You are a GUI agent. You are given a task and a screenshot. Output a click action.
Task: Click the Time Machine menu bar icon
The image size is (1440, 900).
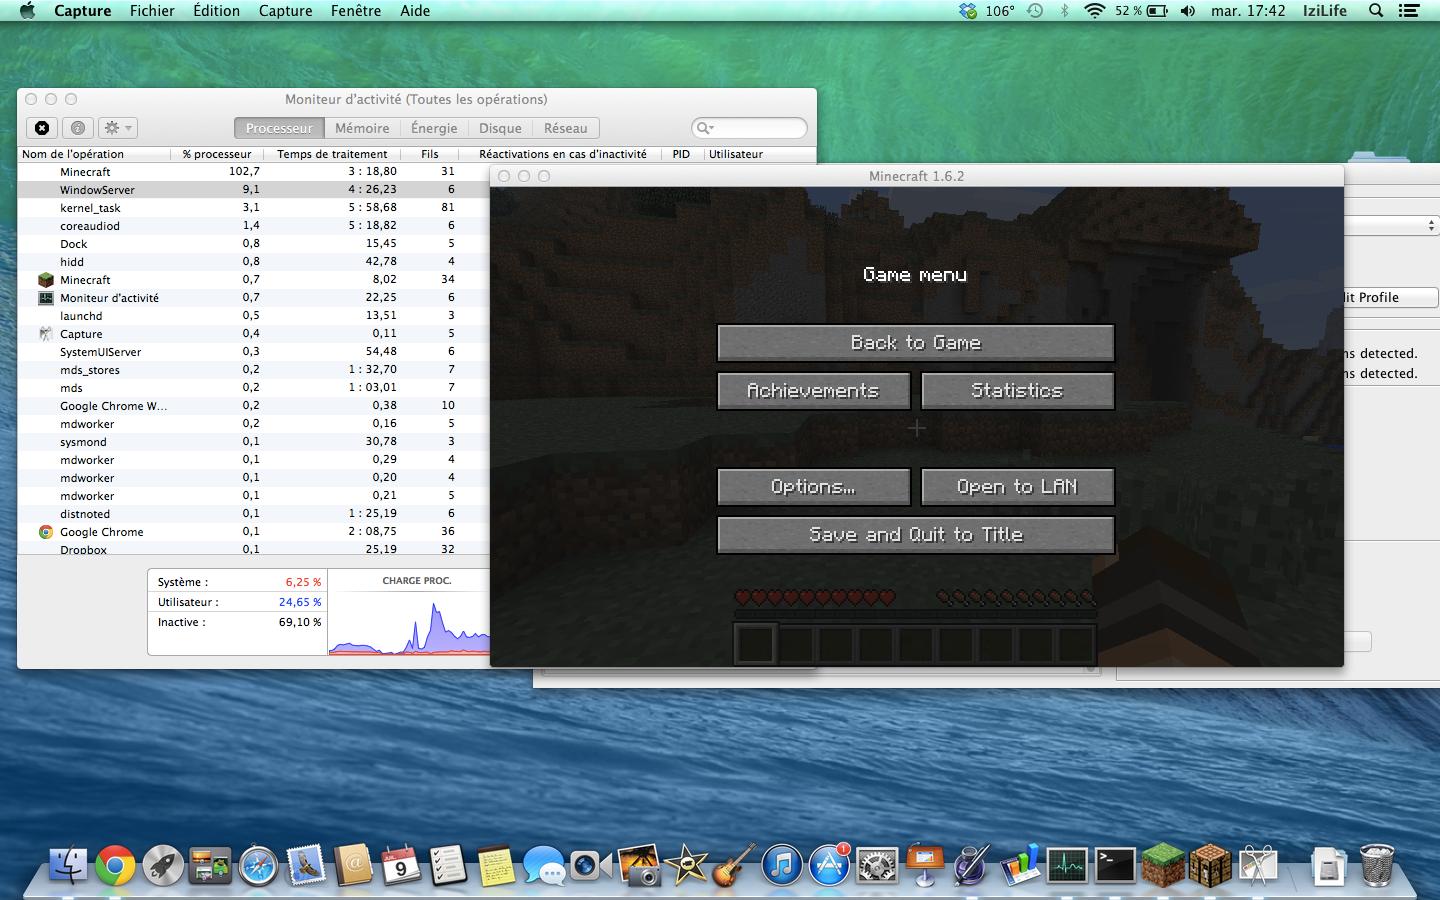point(1035,11)
